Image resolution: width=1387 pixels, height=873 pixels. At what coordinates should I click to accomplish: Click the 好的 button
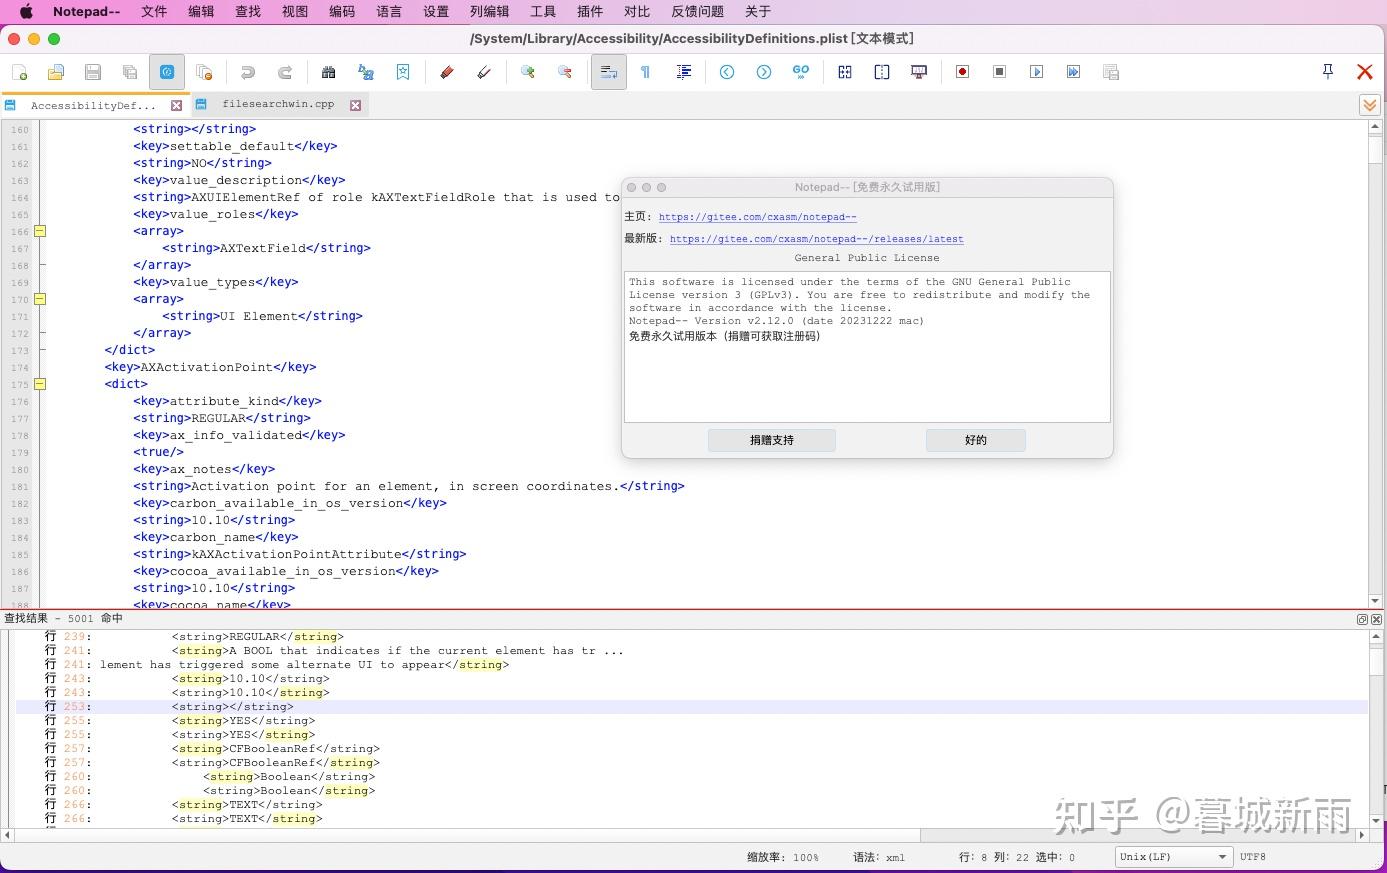click(x=976, y=440)
